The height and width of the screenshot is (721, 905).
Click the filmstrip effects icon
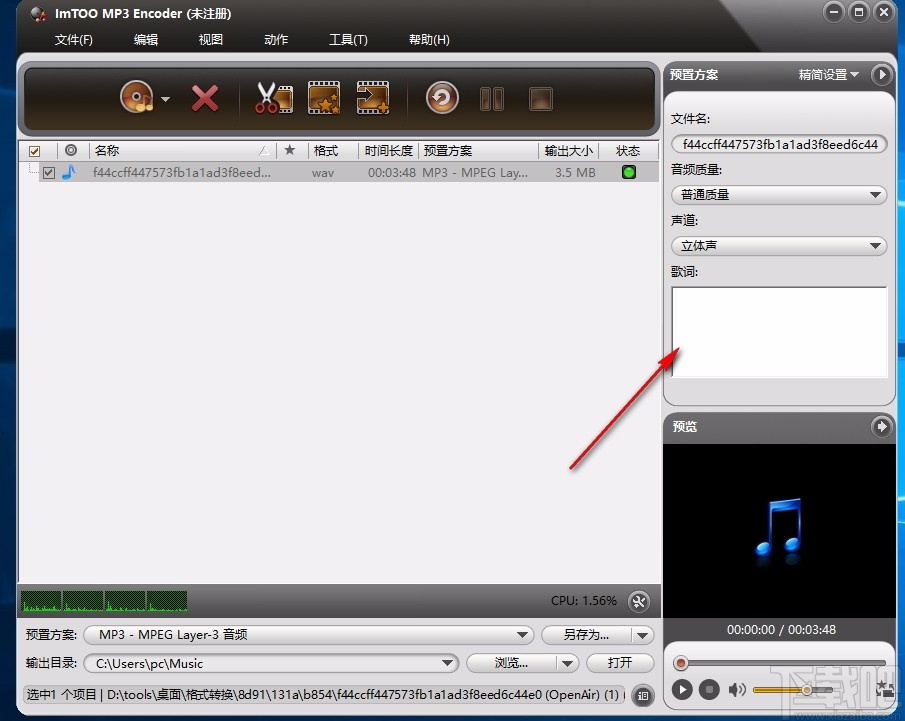pyautogui.click(x=323, y=98)
